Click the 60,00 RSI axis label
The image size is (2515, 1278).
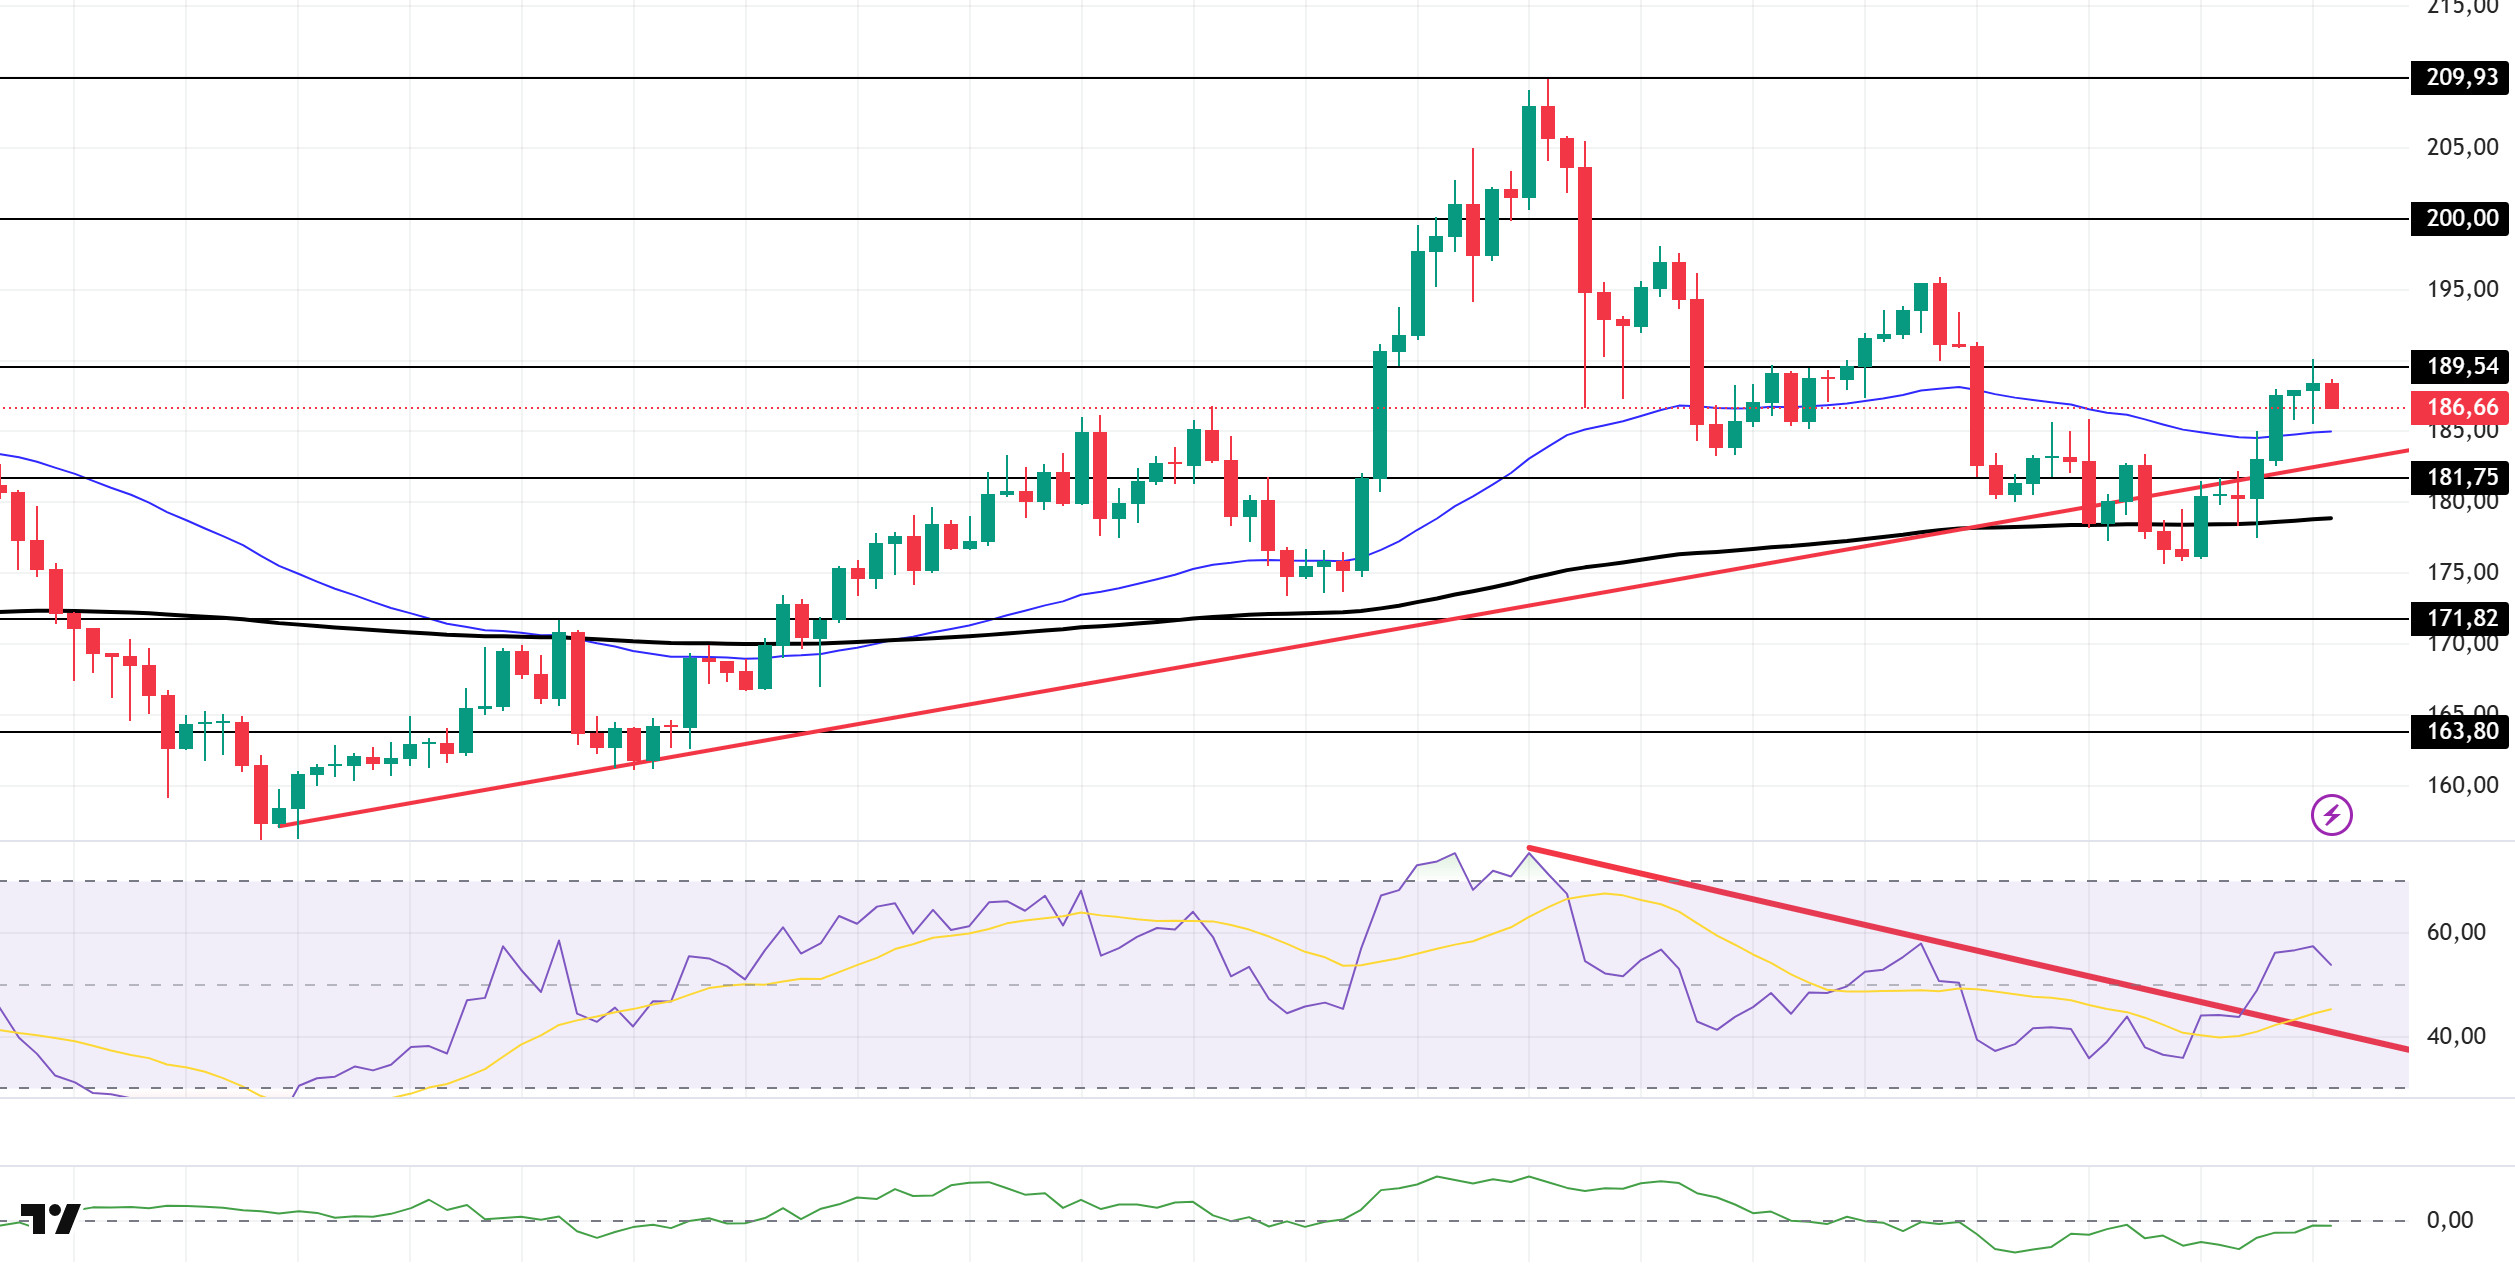pyautogui.click(x=2455, y=932)
